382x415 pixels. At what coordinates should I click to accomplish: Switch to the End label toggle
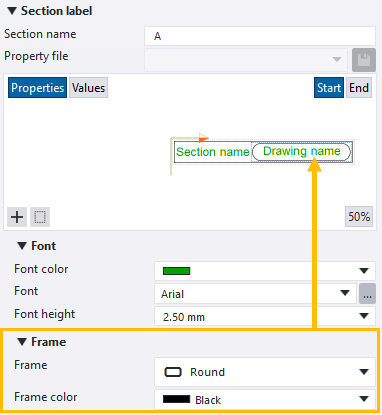click(359, 88)
